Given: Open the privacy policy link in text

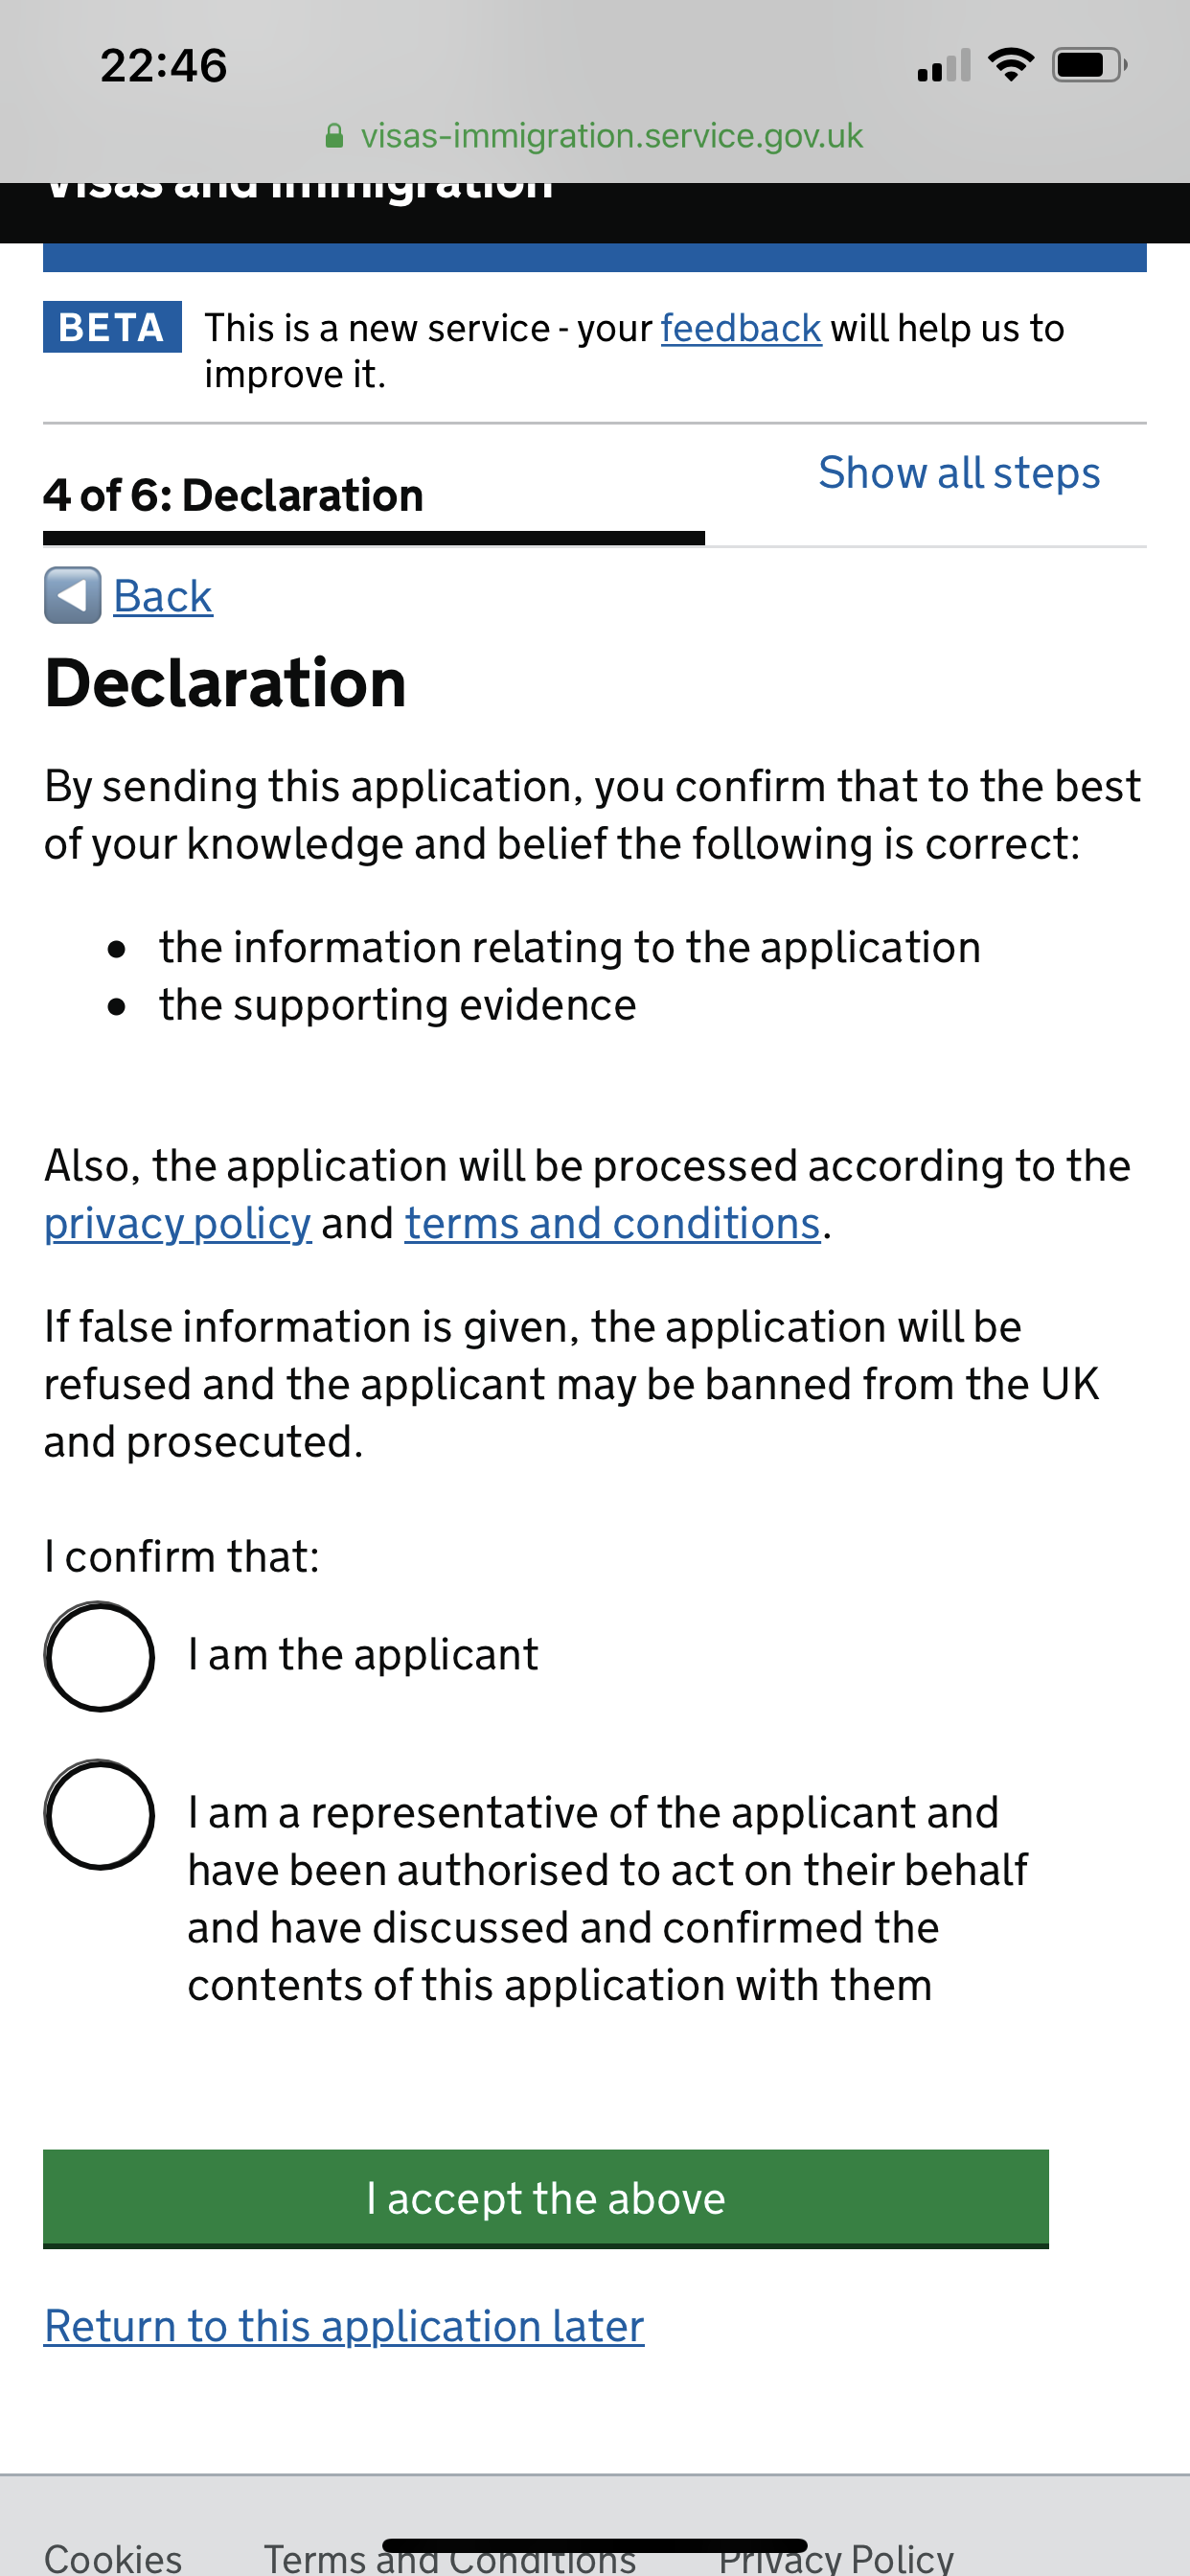Looking at the screenshot, I should click(x=178, y=1224).
